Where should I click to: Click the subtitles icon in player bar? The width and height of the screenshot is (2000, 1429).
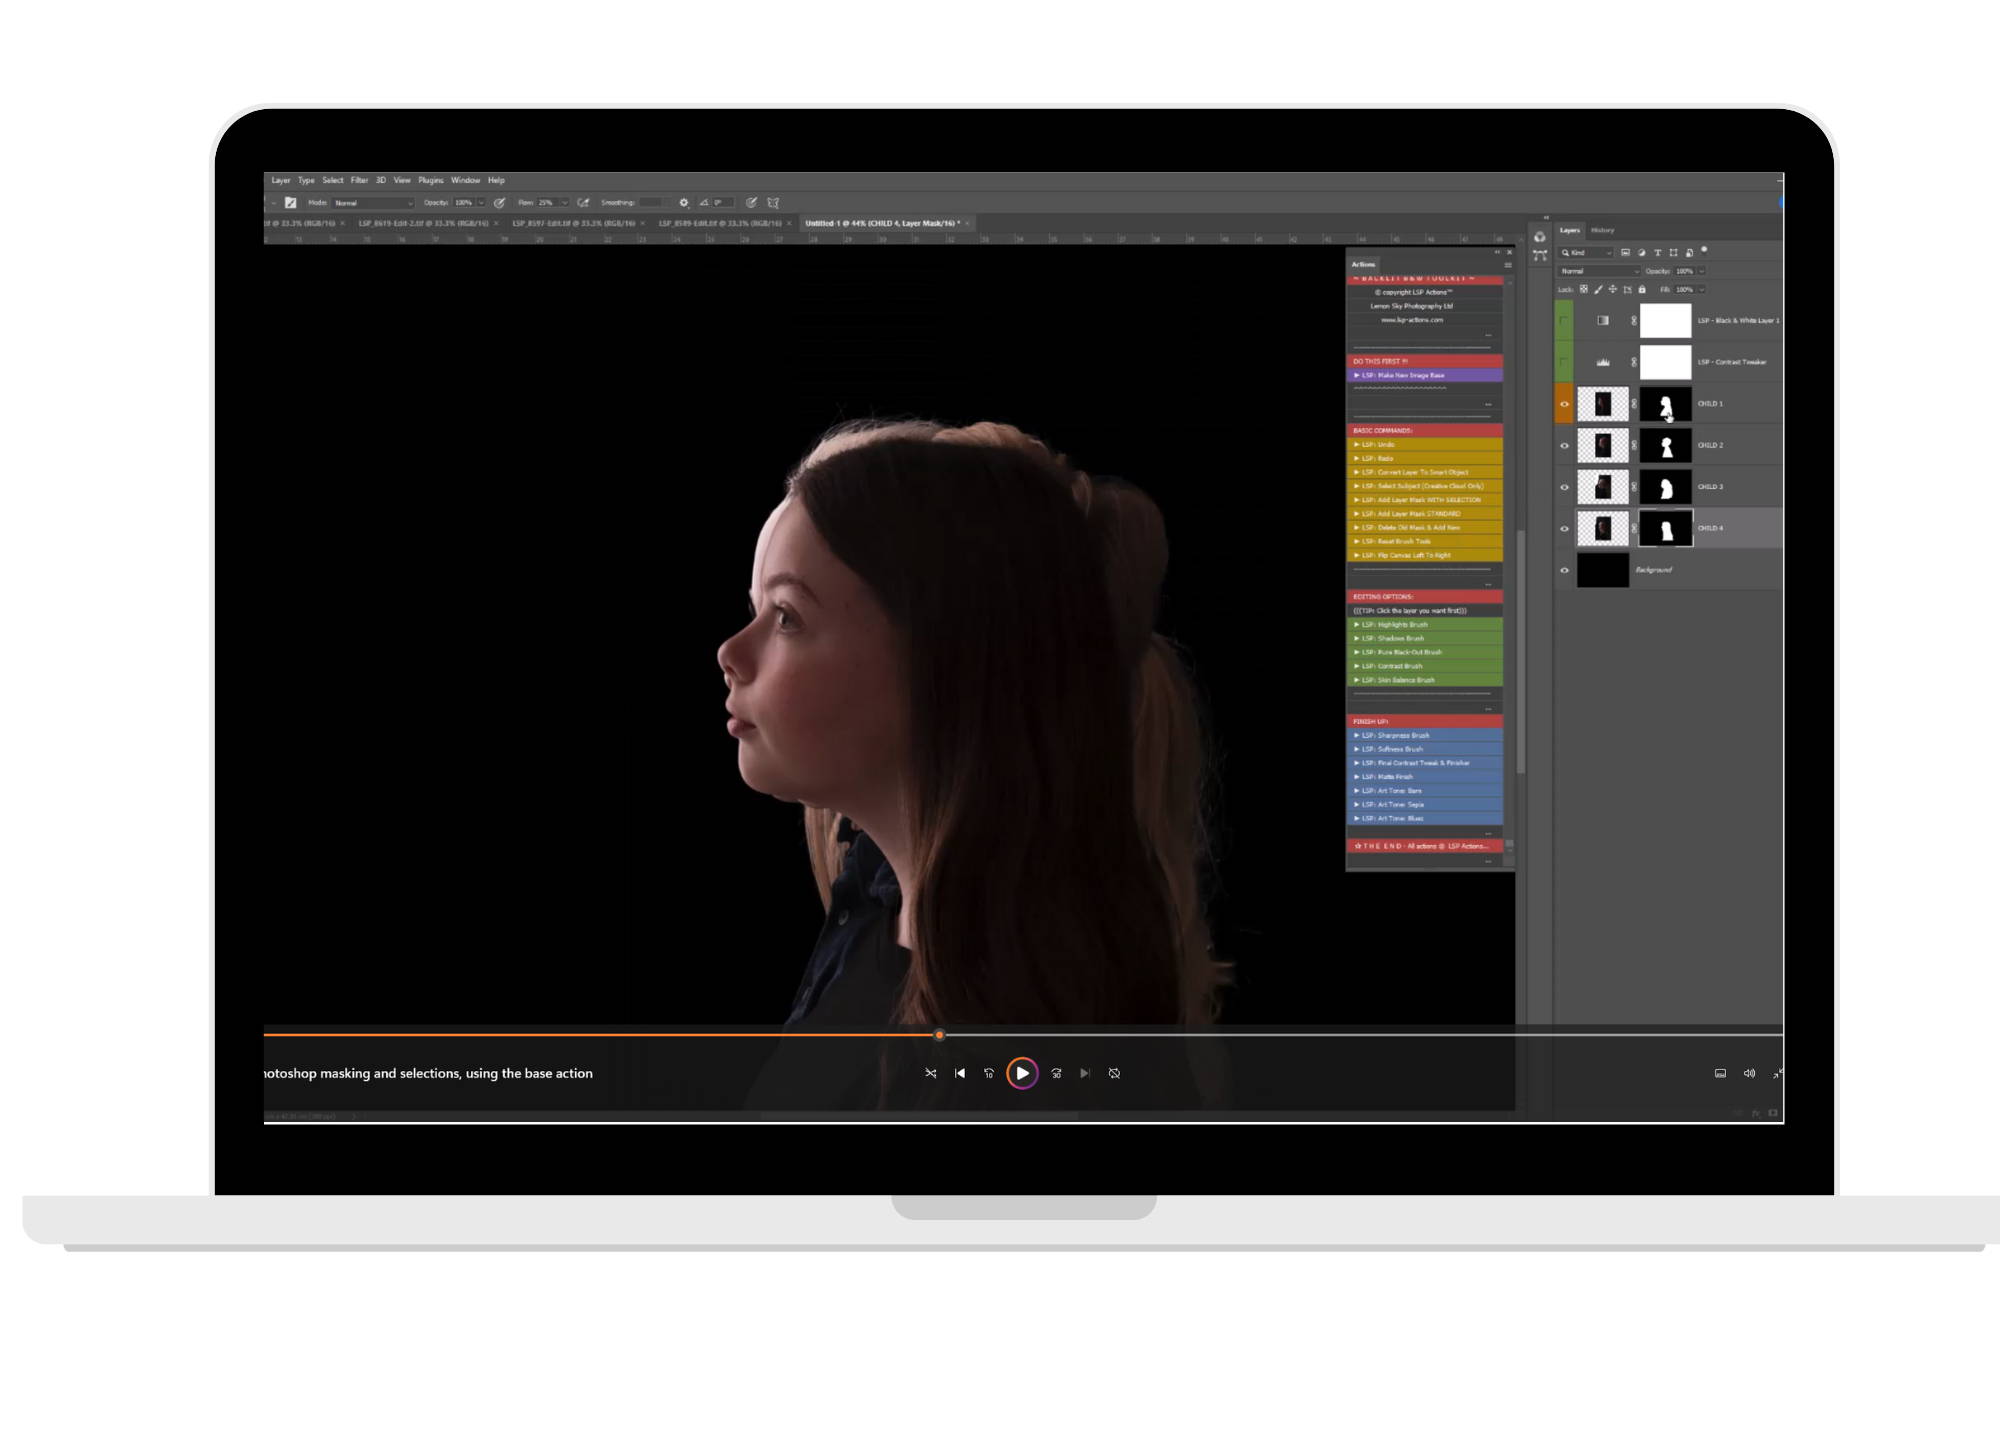pos(1720,1074)
